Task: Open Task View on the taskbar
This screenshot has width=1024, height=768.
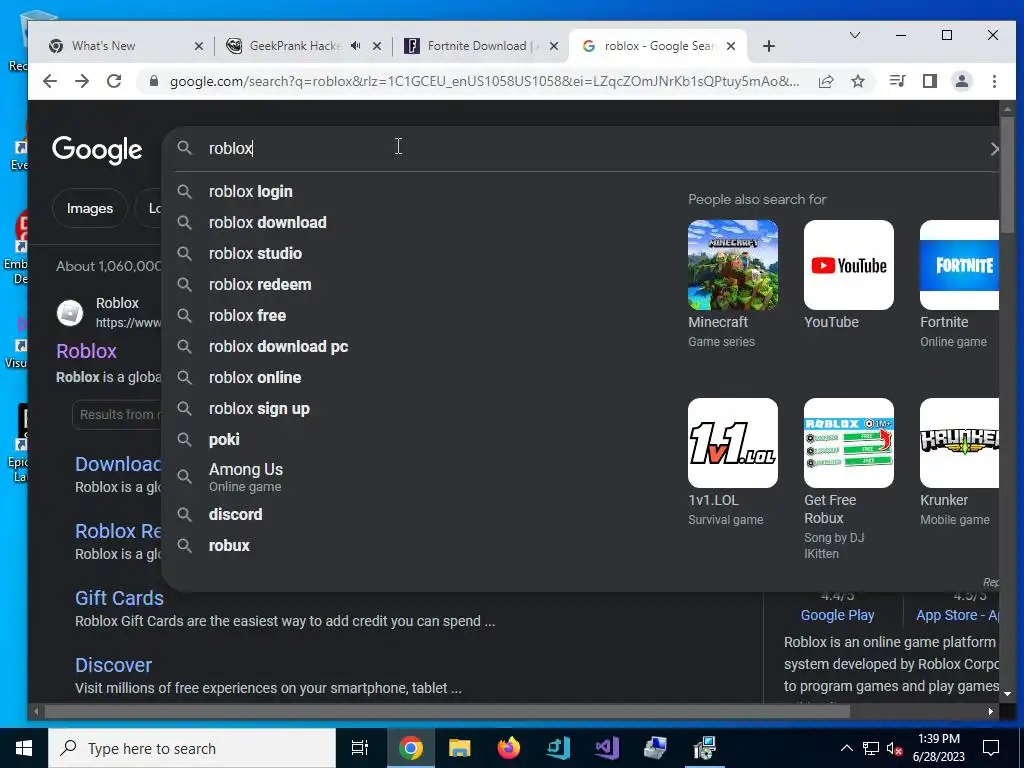Action: [360, 748]
